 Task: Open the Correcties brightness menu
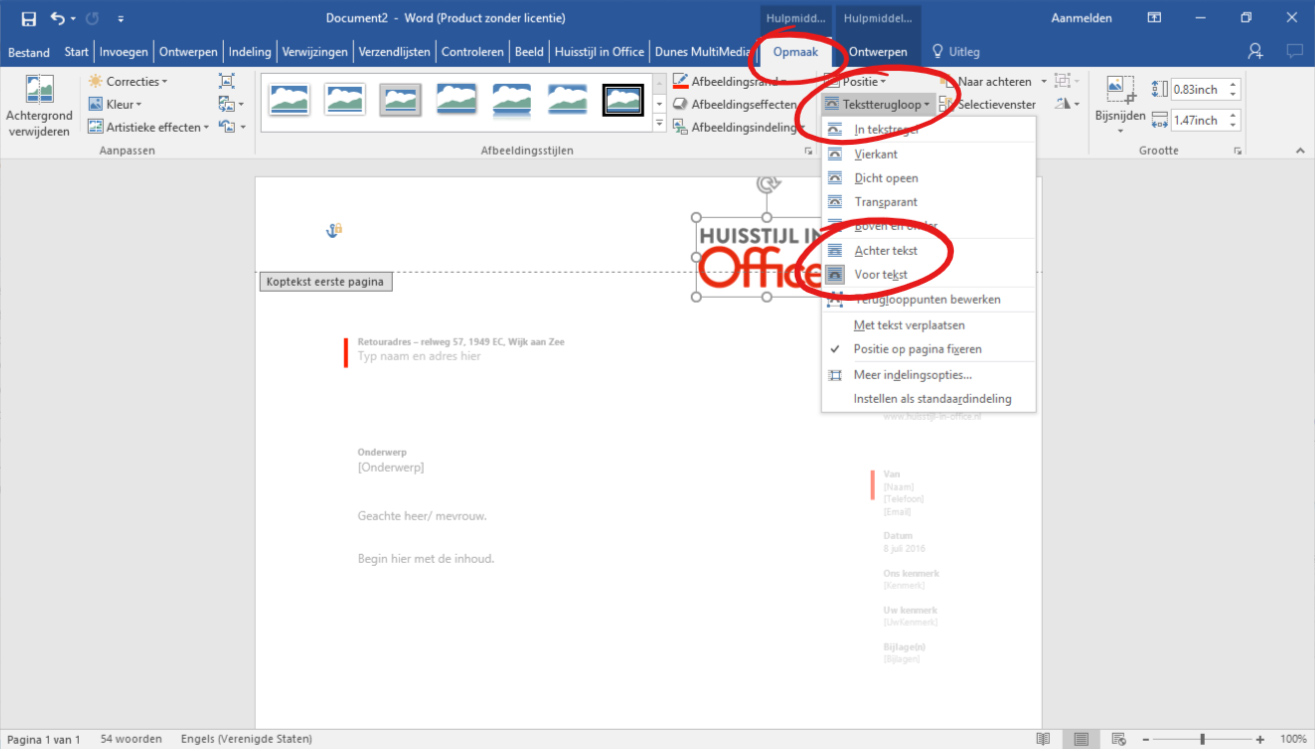tap(128, 81)
